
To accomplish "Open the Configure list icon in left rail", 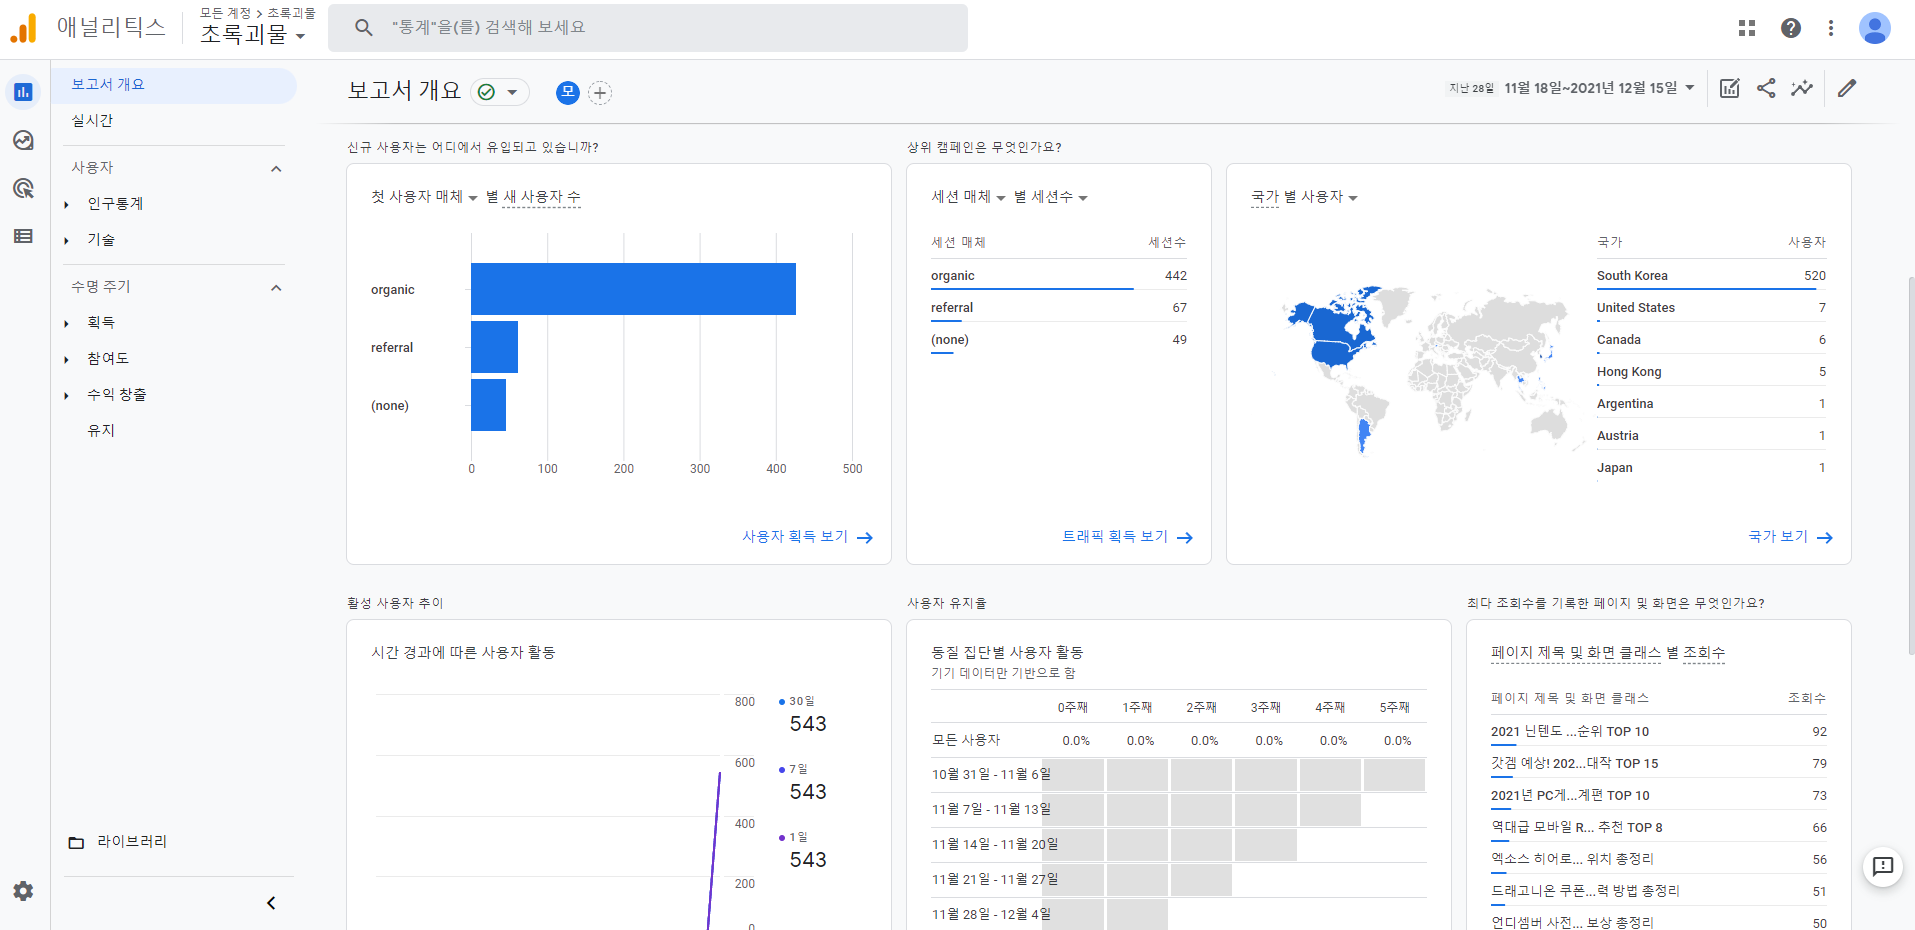I will tap(23, 236).
